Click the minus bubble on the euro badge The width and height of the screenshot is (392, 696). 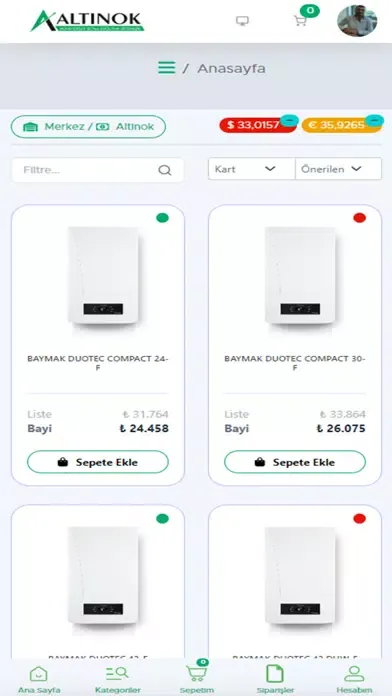pyautogui.click(x=375, y=120)
